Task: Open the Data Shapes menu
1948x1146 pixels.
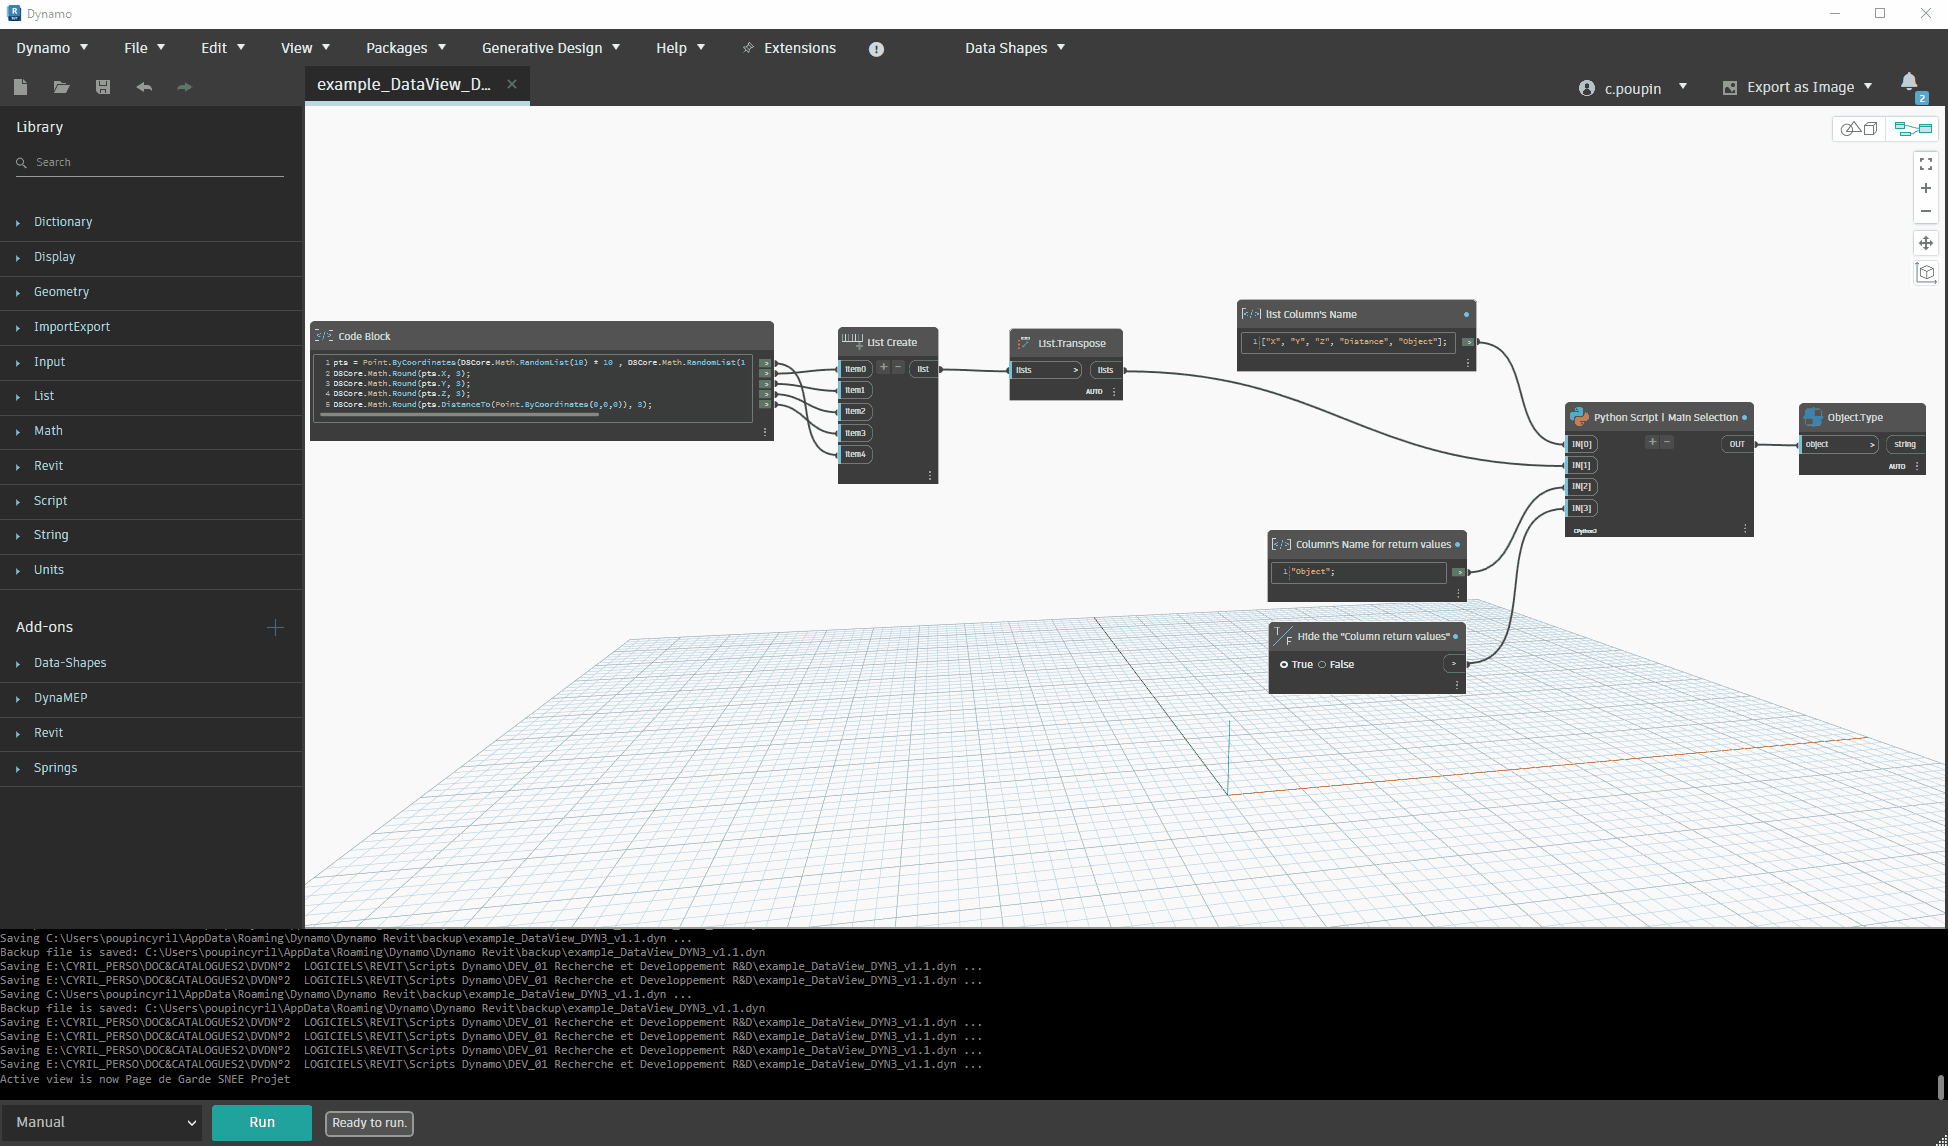Action: pyautogui.click(x=1014, y=48)
